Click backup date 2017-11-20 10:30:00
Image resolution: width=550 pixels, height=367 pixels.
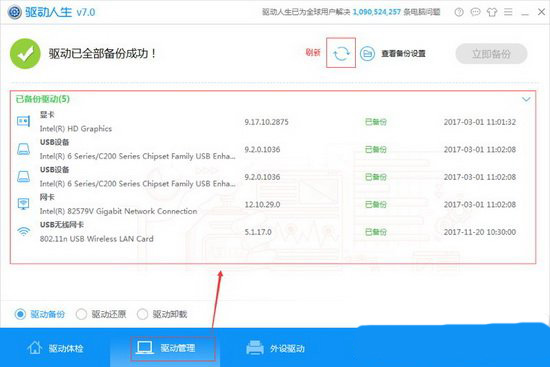[x=479, y=232]
